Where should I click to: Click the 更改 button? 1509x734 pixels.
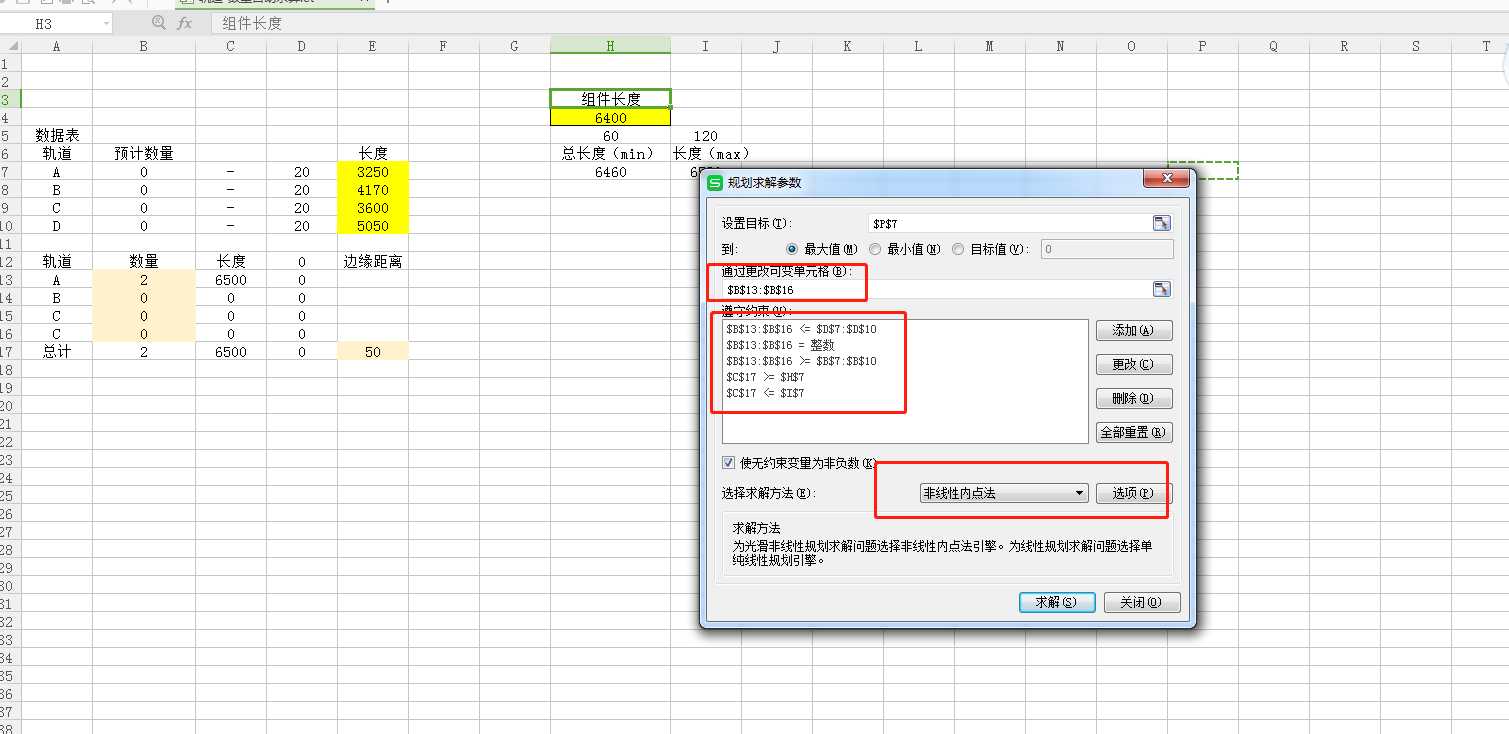point(1134,364)
